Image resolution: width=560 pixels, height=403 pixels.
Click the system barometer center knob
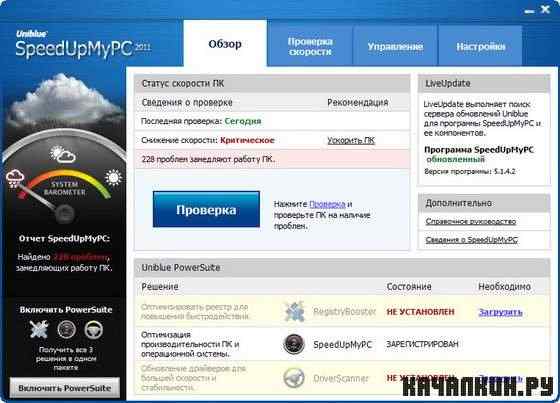point(65,214)
